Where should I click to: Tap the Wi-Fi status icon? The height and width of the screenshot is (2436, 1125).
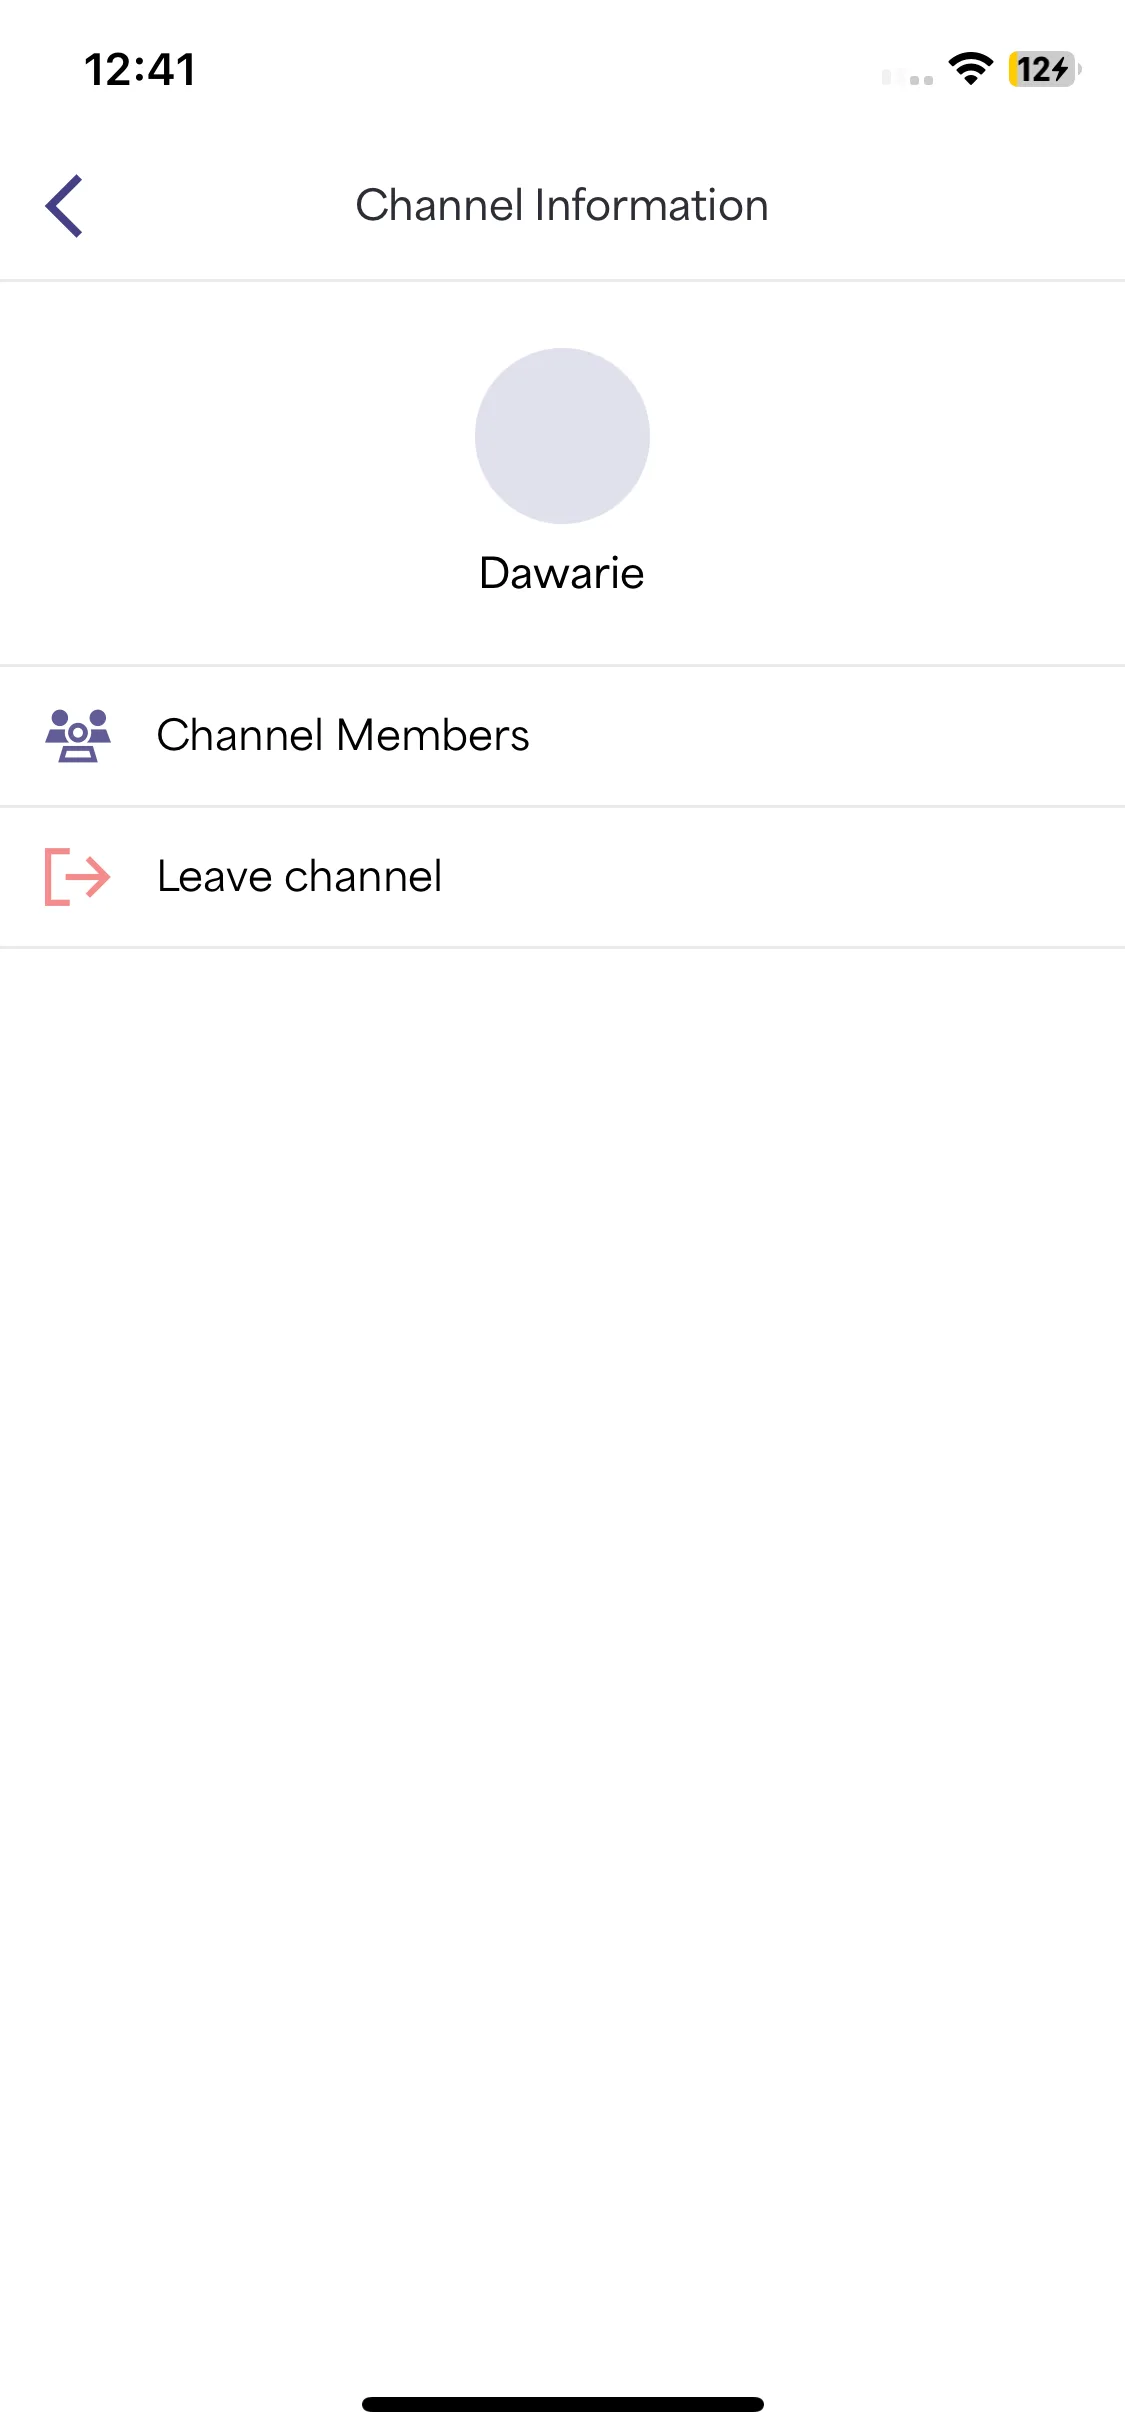[970, 69]
